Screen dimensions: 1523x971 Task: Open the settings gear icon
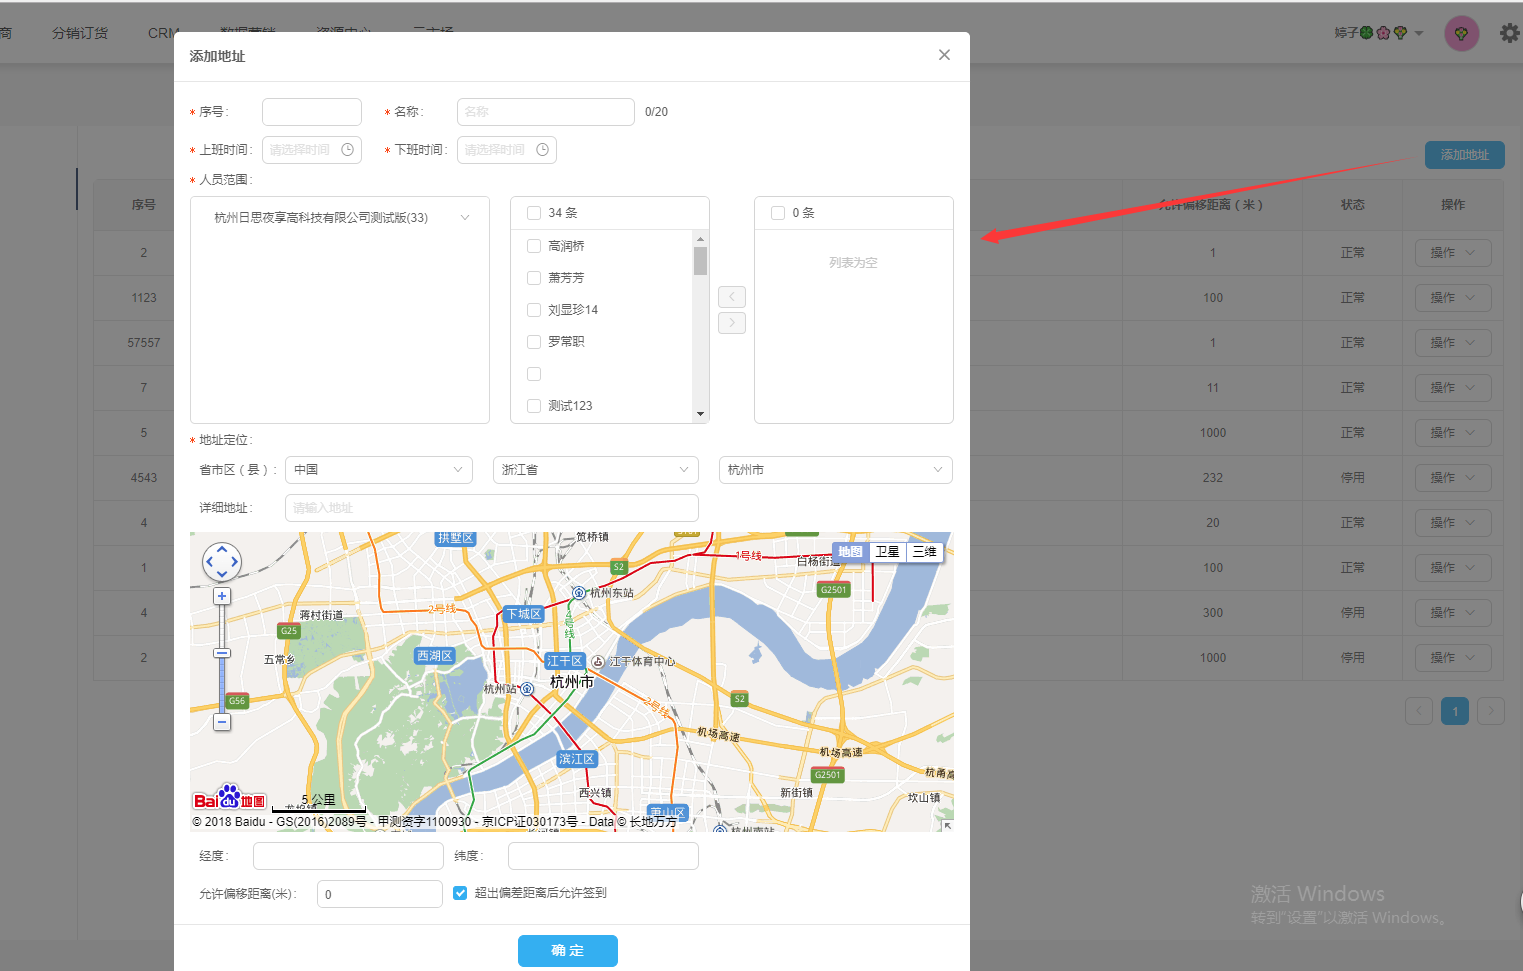pyautogui.click(x=1509, y=33)
